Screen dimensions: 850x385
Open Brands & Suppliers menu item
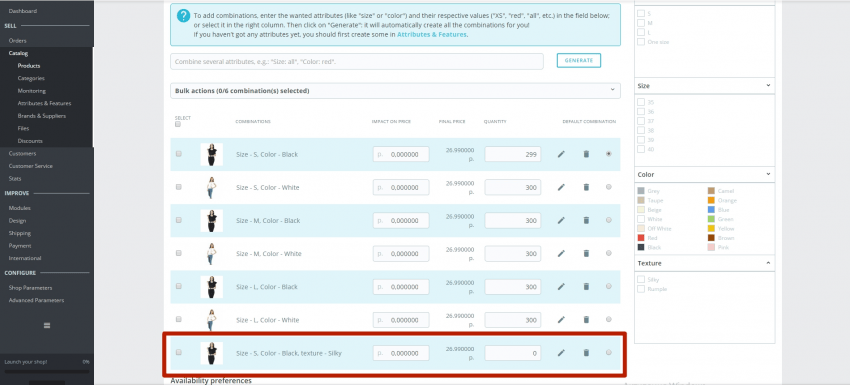(x=42, y=116)
